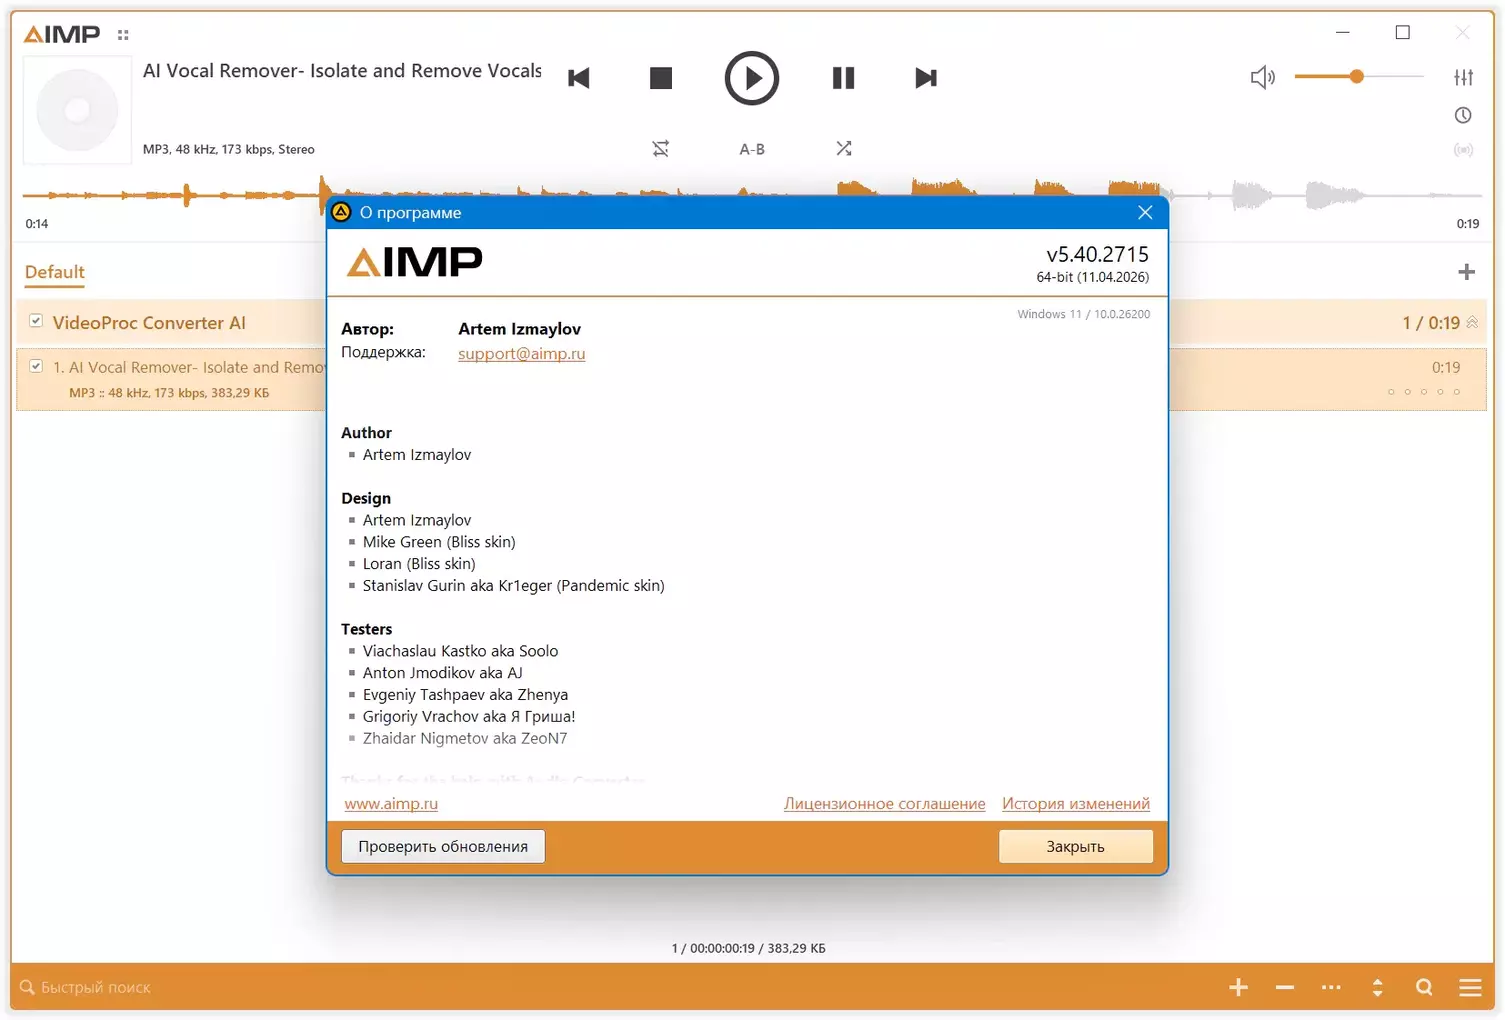Click the Закрыть button
1505x1020 pixels.
(x=1076, y=846)
